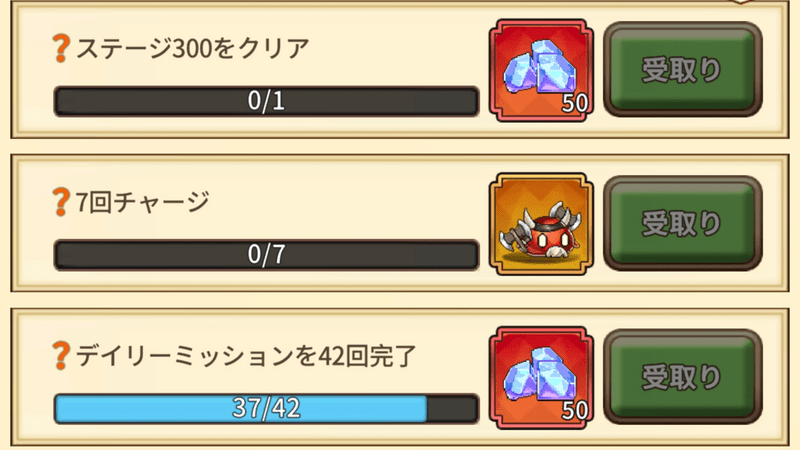Select the ステージ300をクリア mission title
This screenshot has height=450, width=800.
(192, 49)
